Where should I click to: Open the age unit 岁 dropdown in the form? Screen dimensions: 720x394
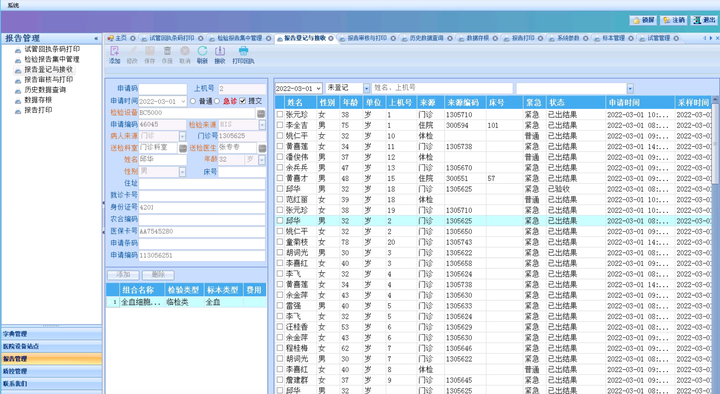tap(262, 160)
